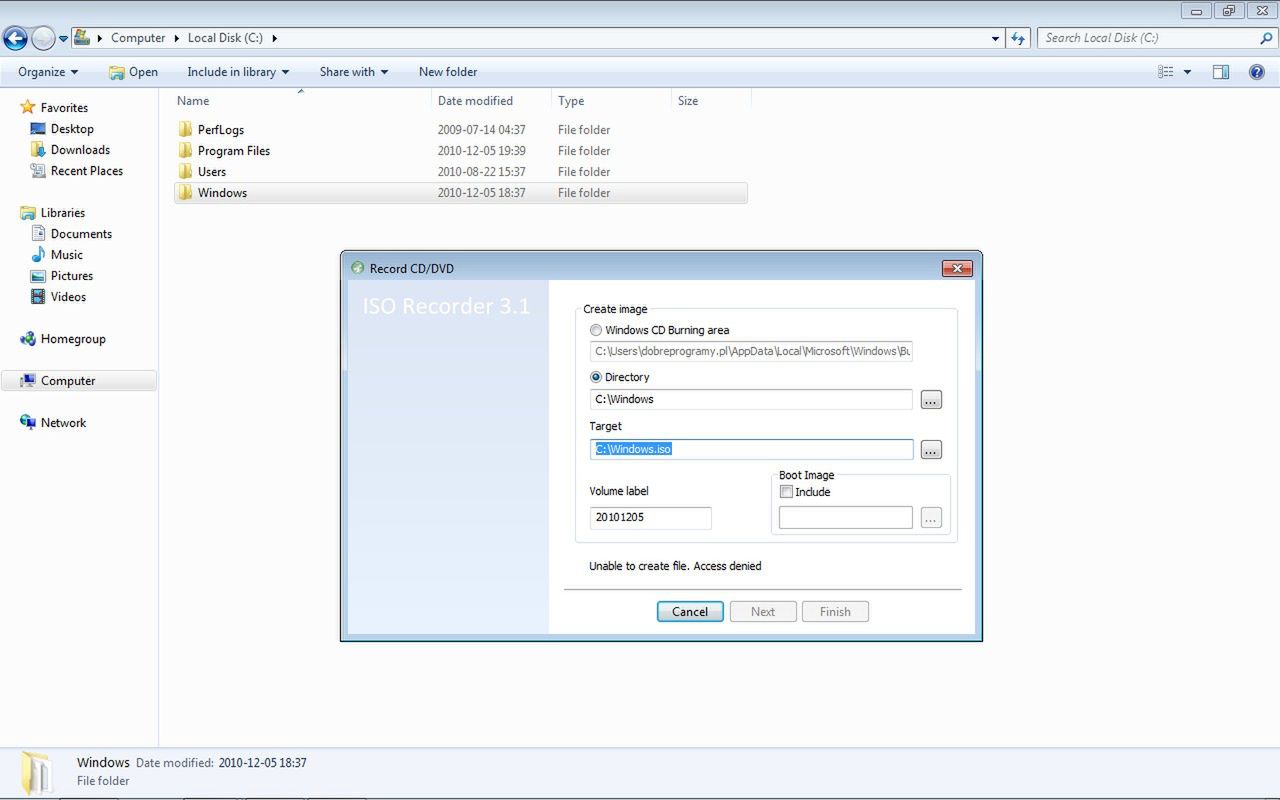Change view using the views icon
Screen dimensions: 1280x800
pyautogui.click(x=1166, y=72)
